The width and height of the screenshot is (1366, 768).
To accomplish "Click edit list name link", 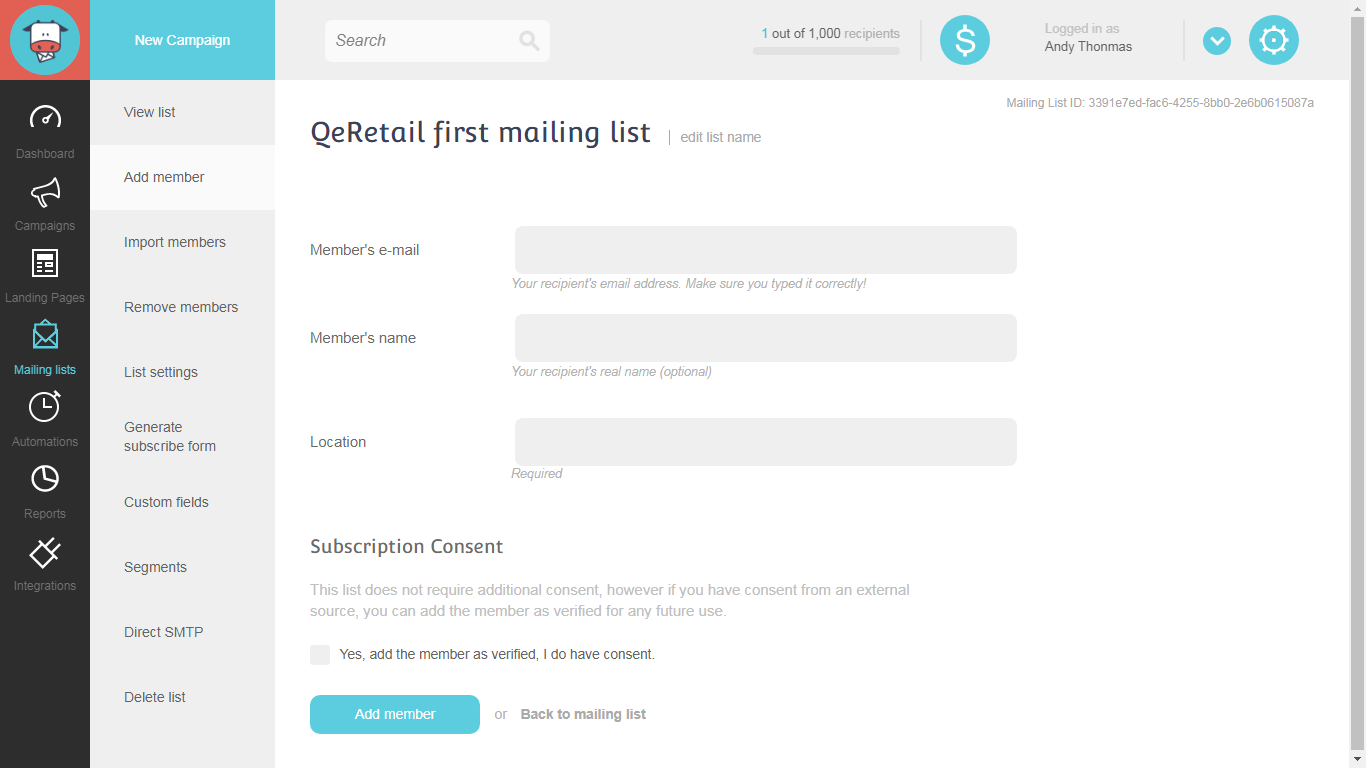I will (x=720, y=137).
